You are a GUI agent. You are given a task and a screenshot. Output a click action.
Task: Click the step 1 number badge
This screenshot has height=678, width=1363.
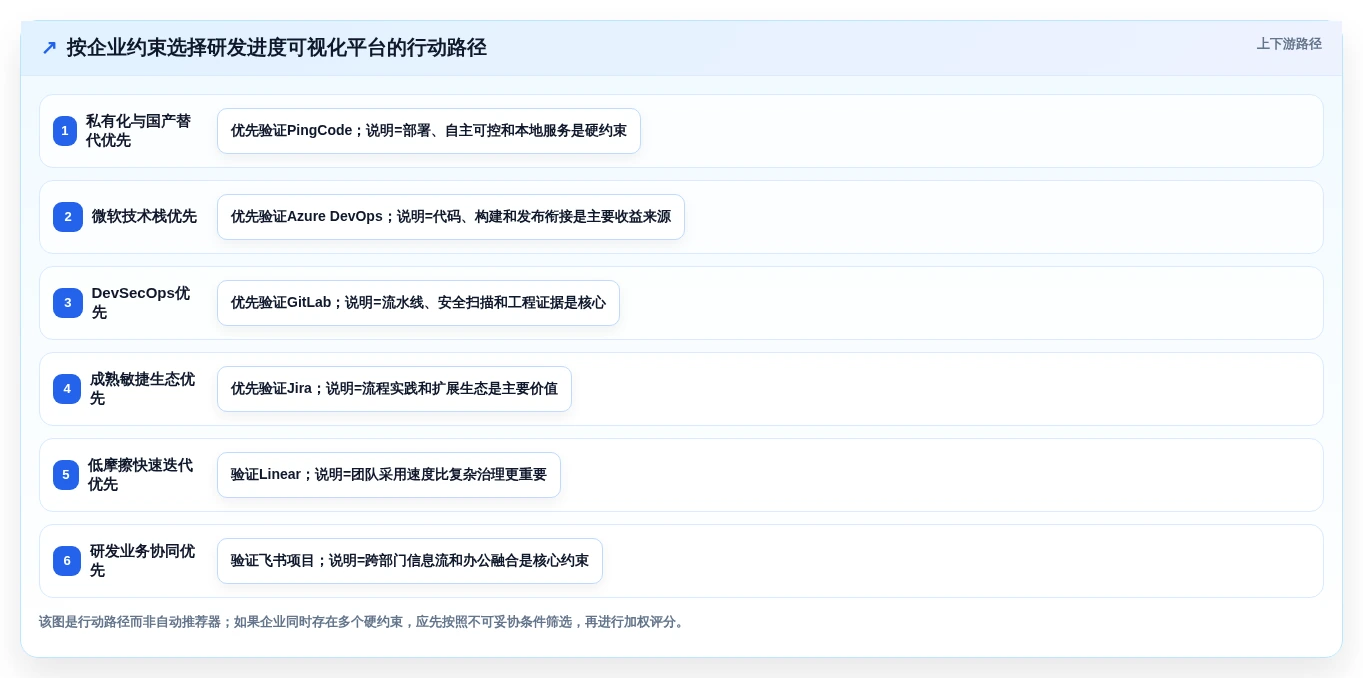tap(65, 131)
